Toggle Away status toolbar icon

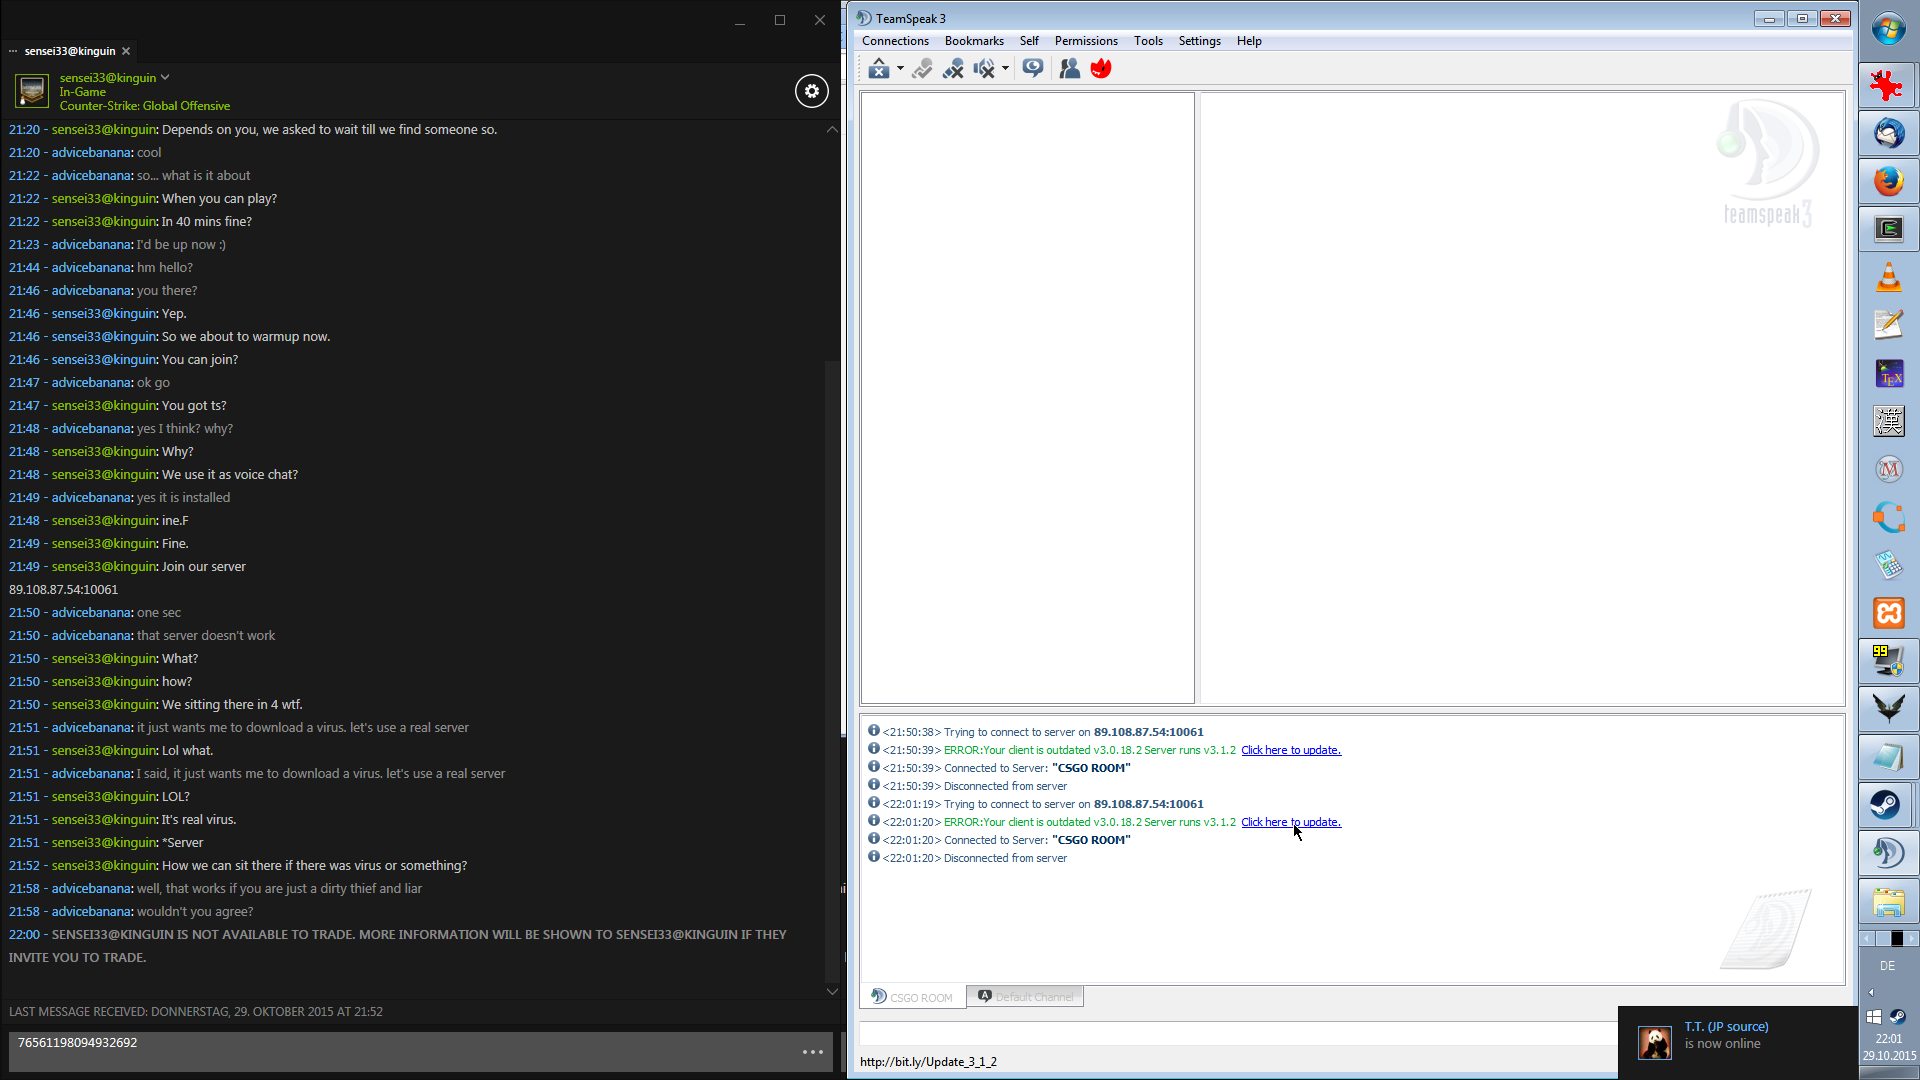[878, 68]
